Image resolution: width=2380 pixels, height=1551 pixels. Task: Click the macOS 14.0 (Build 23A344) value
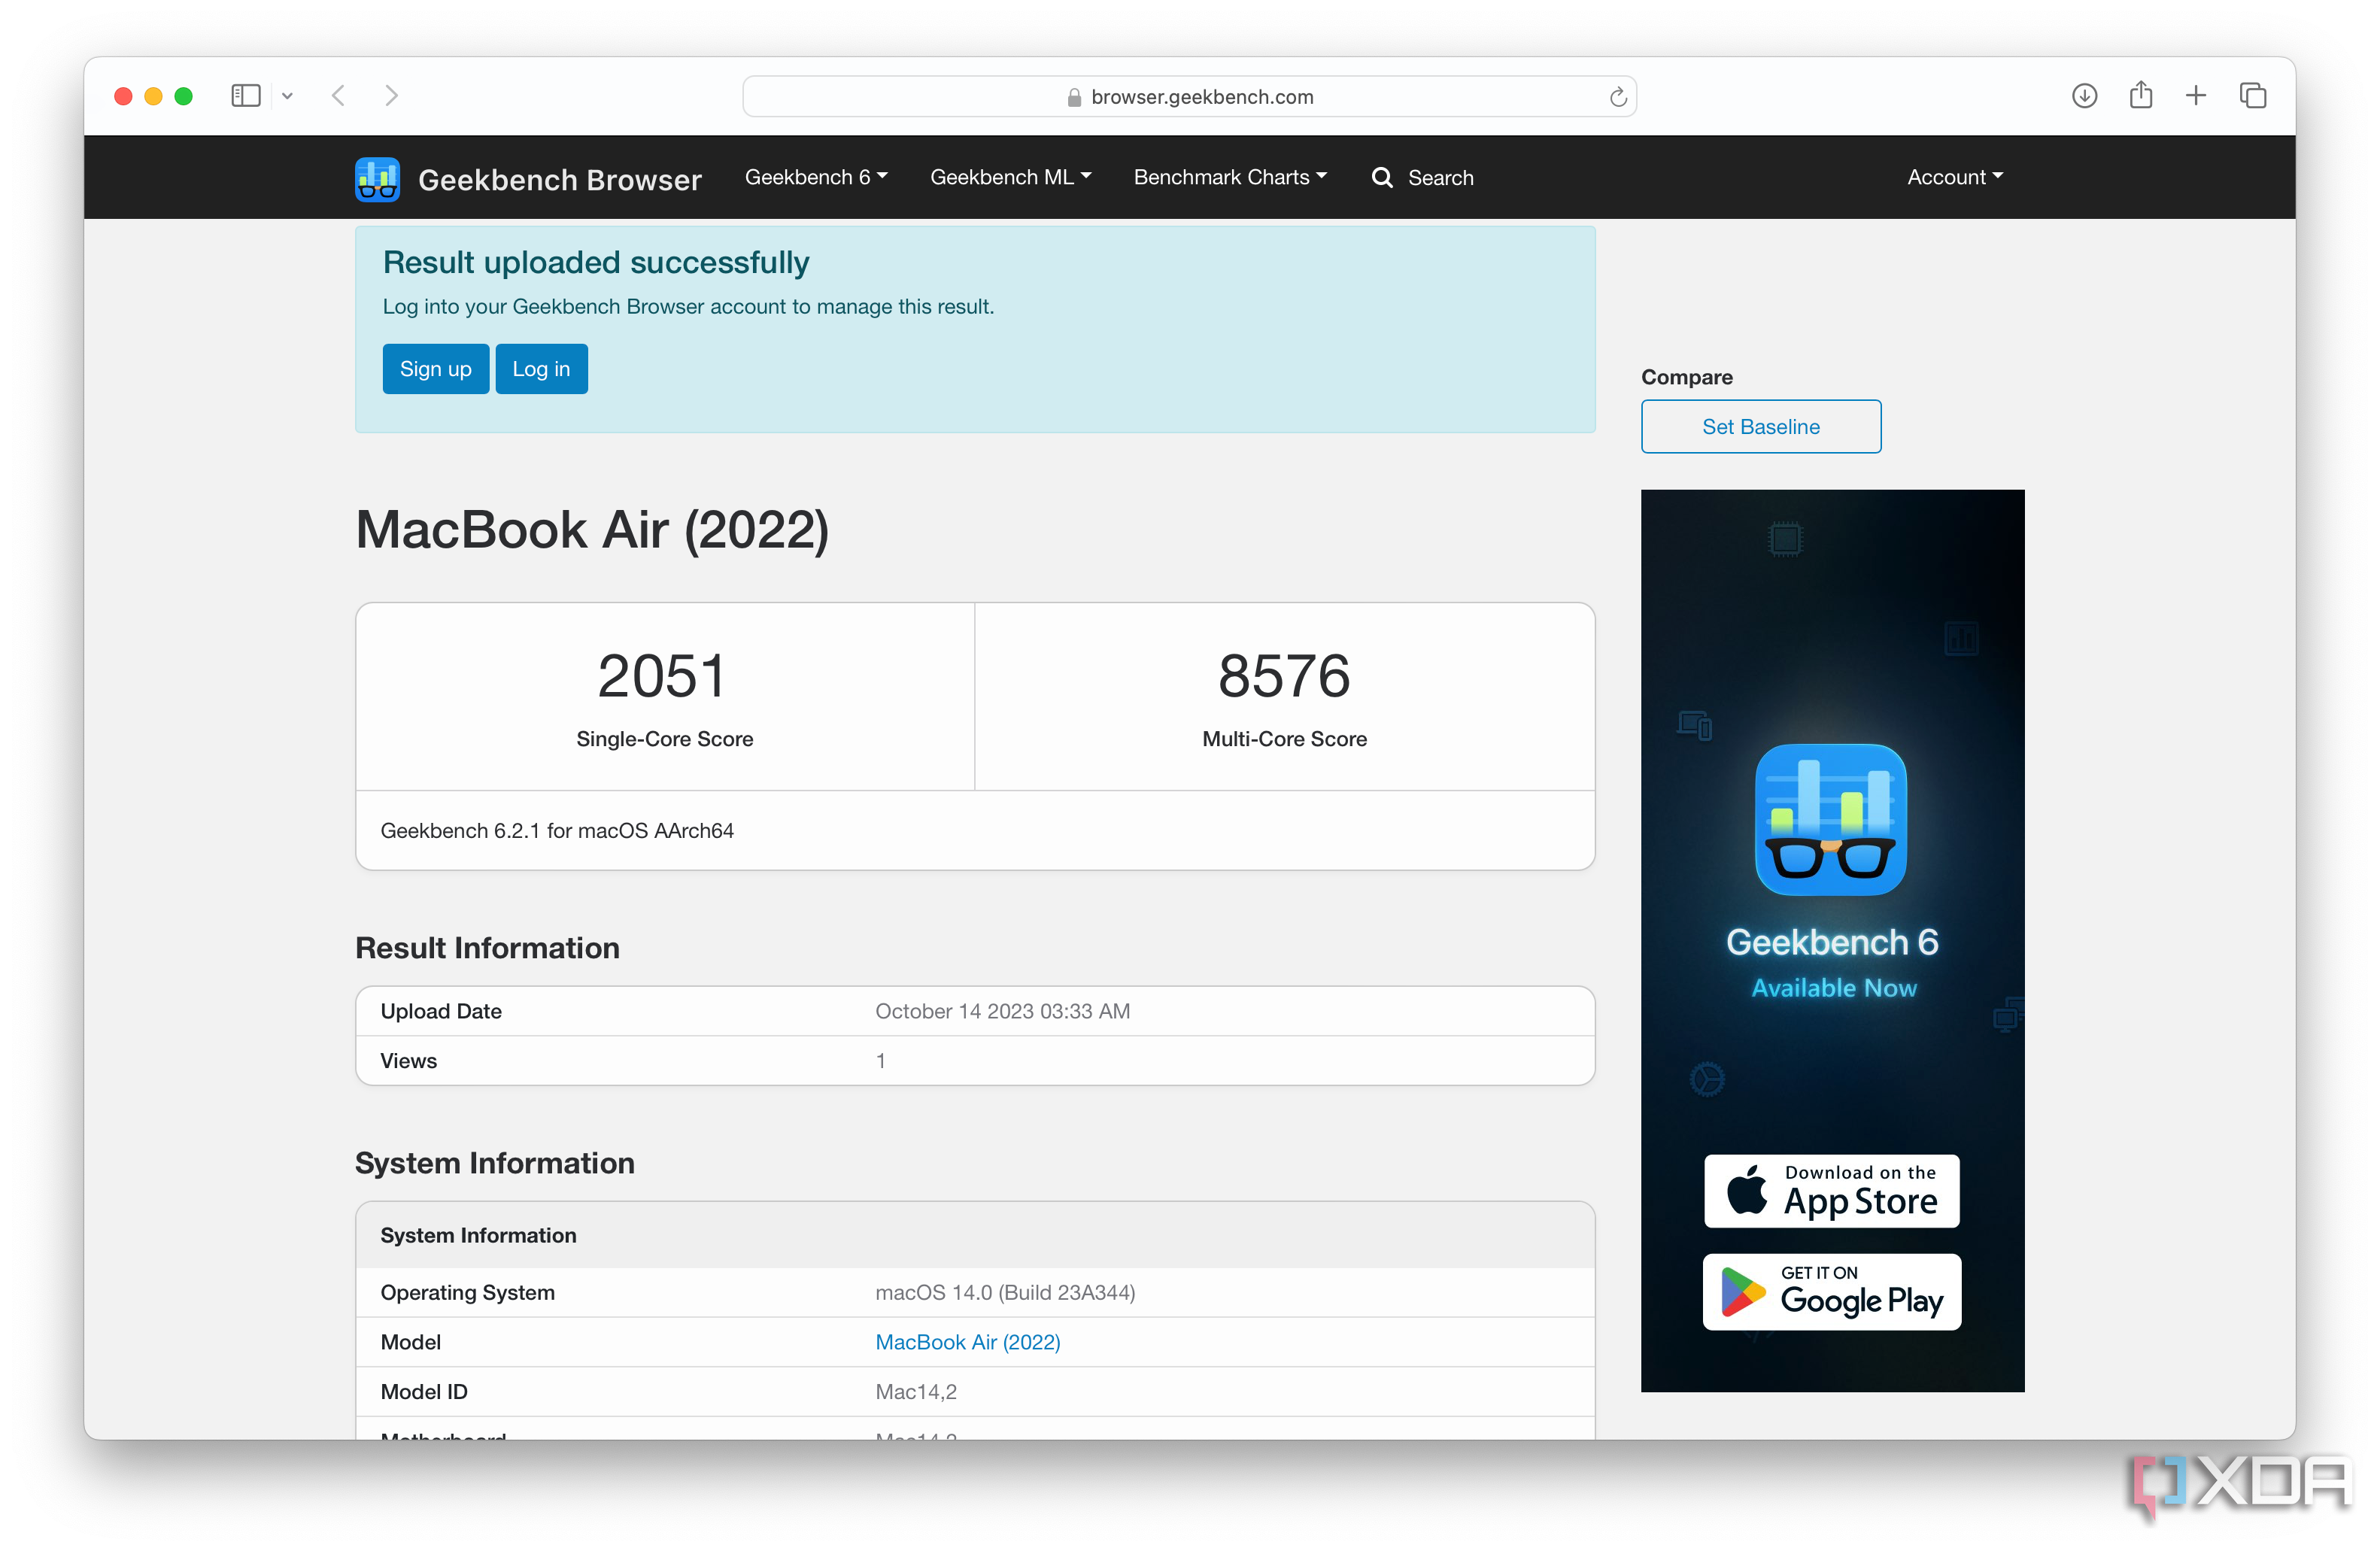click(1005, 1292)
